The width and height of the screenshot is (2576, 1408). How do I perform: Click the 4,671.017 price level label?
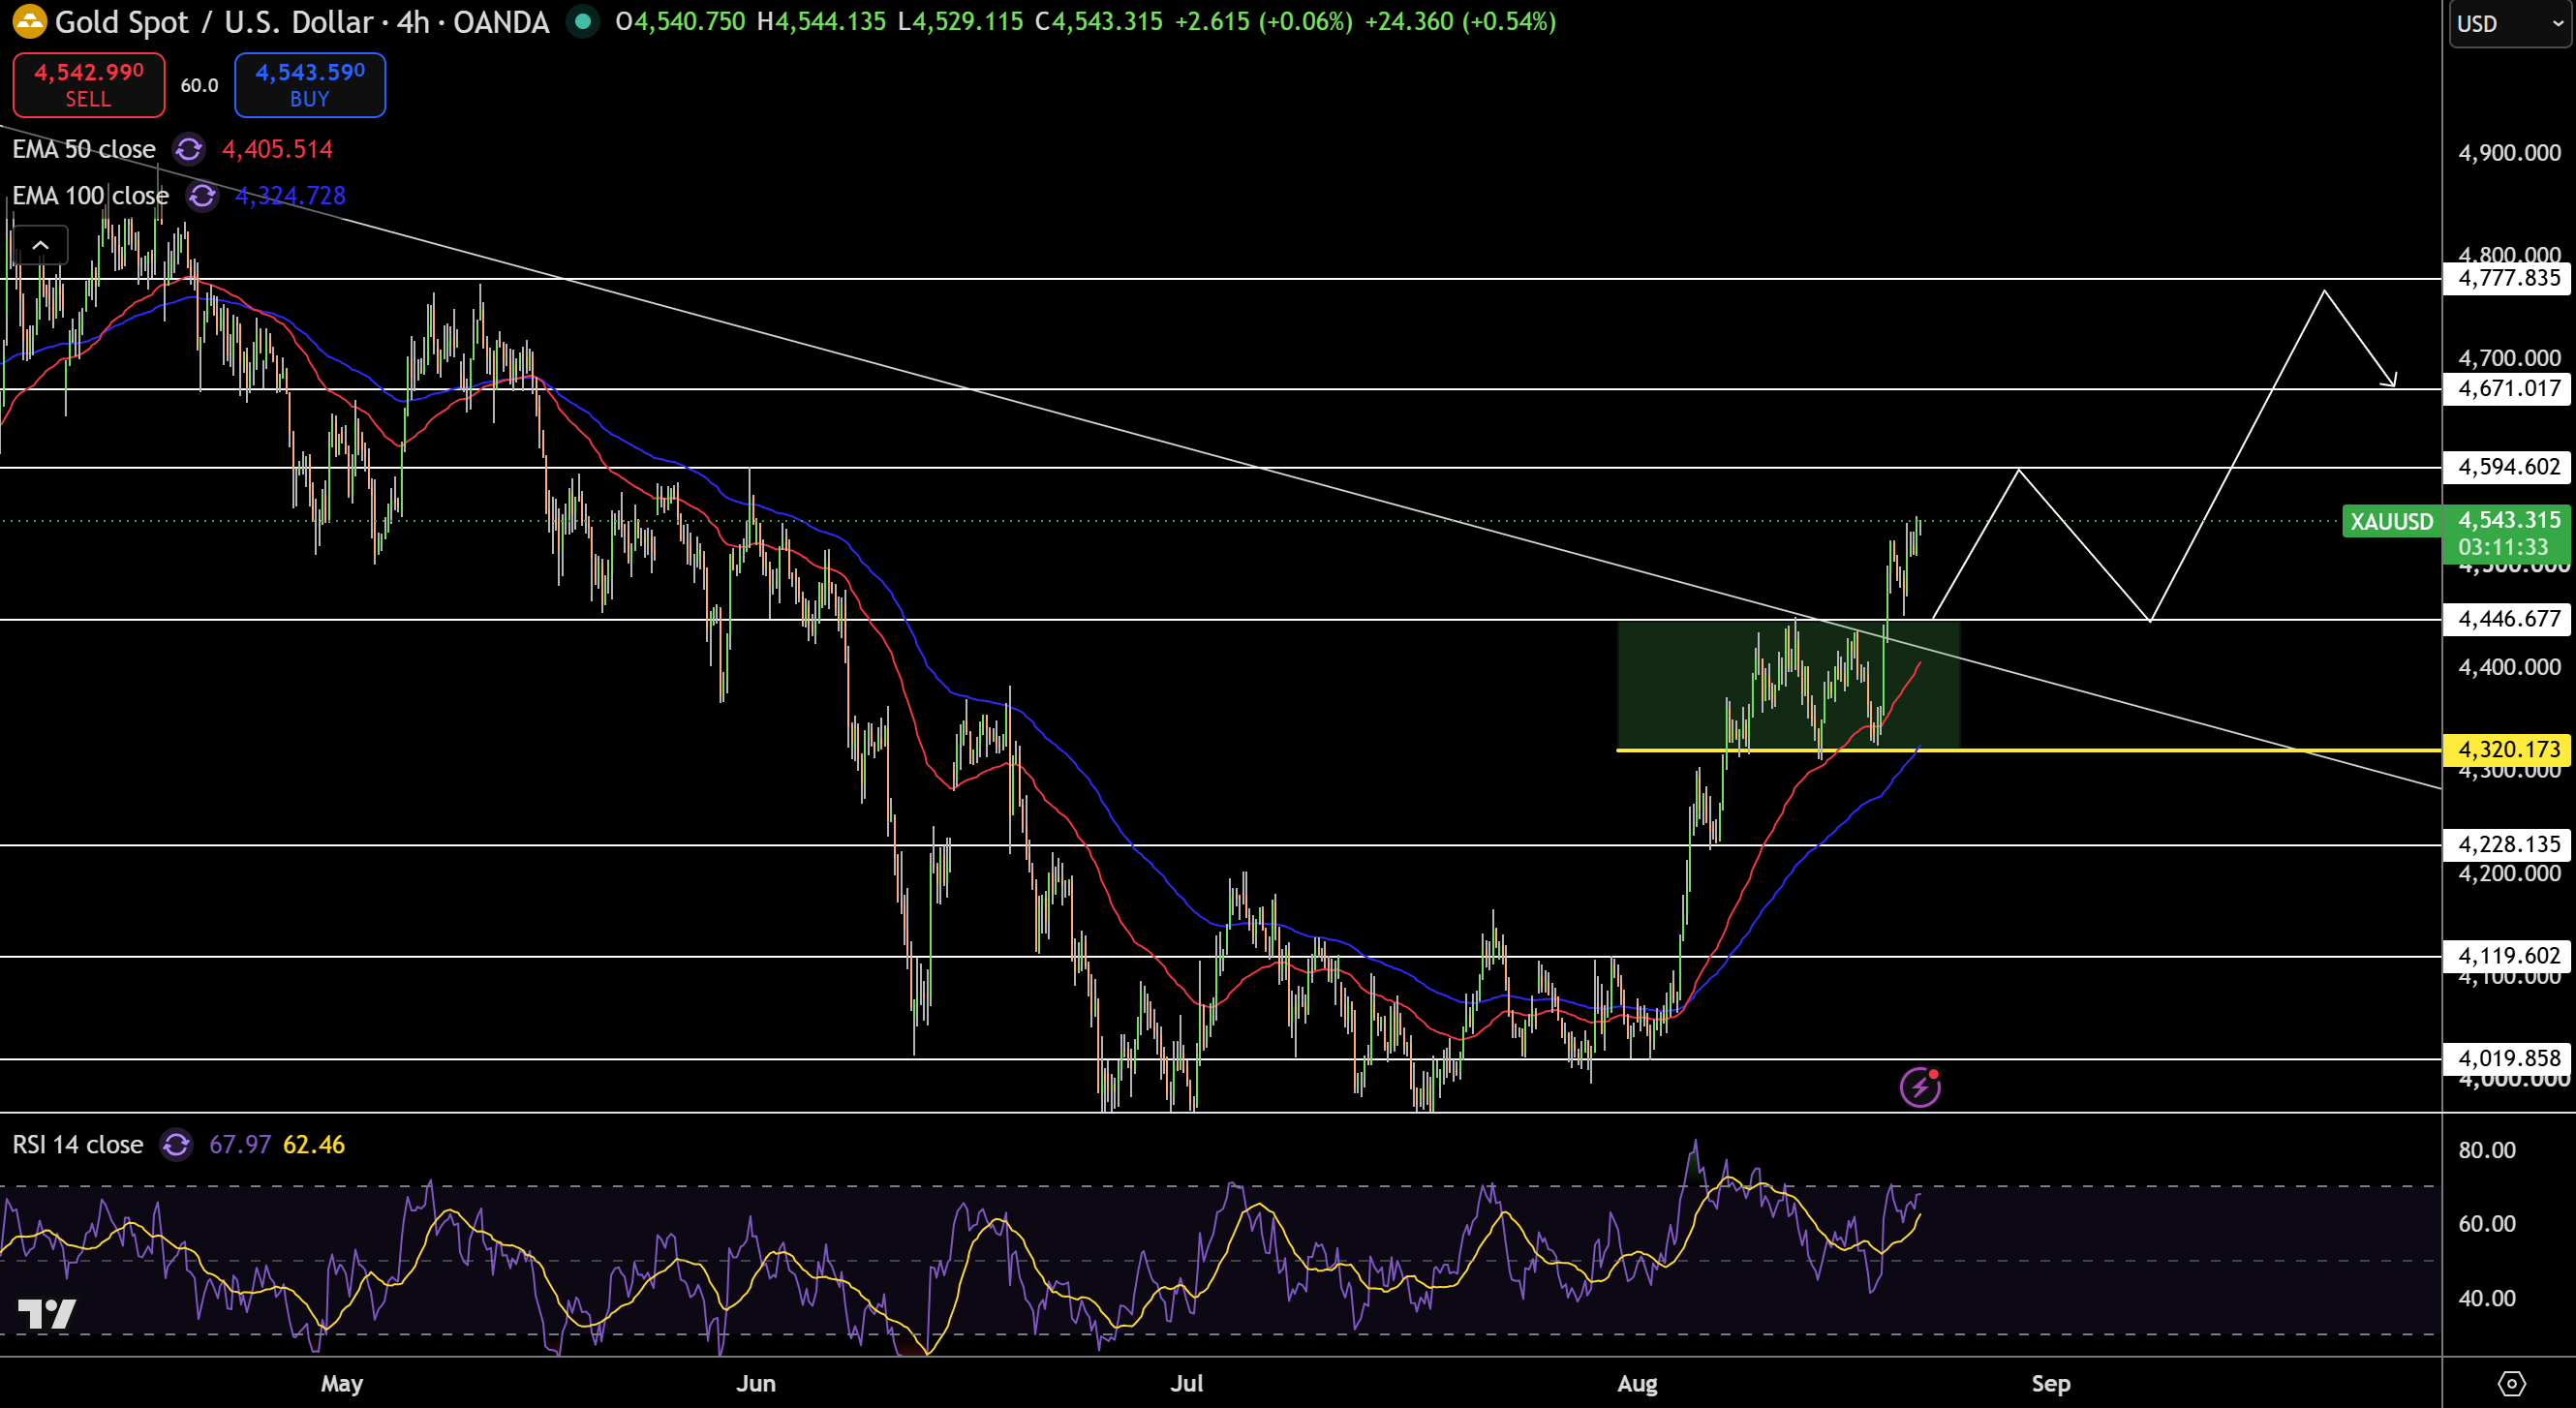click(x=2508, y=388)
